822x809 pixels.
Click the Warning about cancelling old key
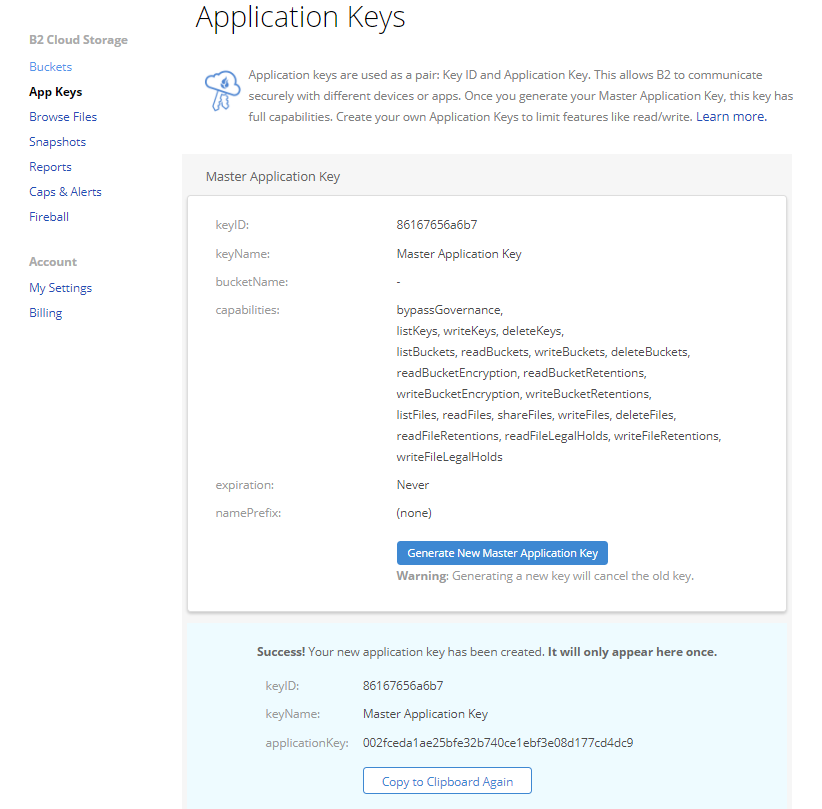(x=545, y=576)
